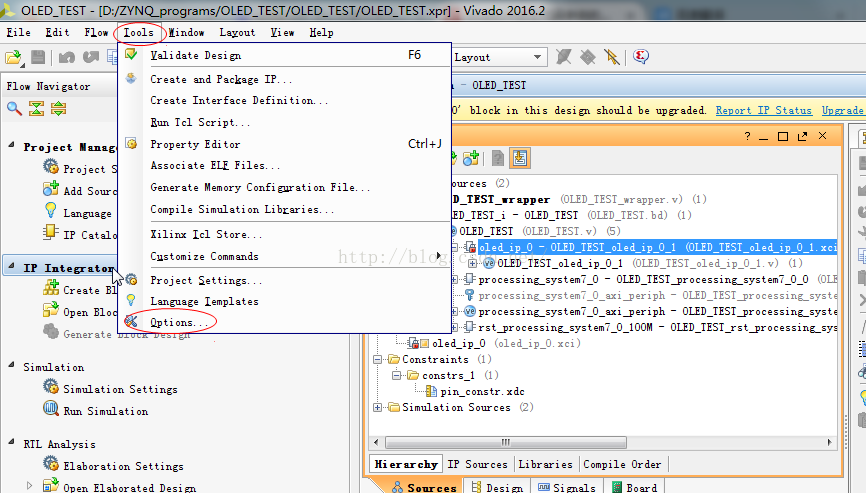Click the Sources panel help question mark
Viewport: 866px width, 493px height.
[x=747, y=136]
